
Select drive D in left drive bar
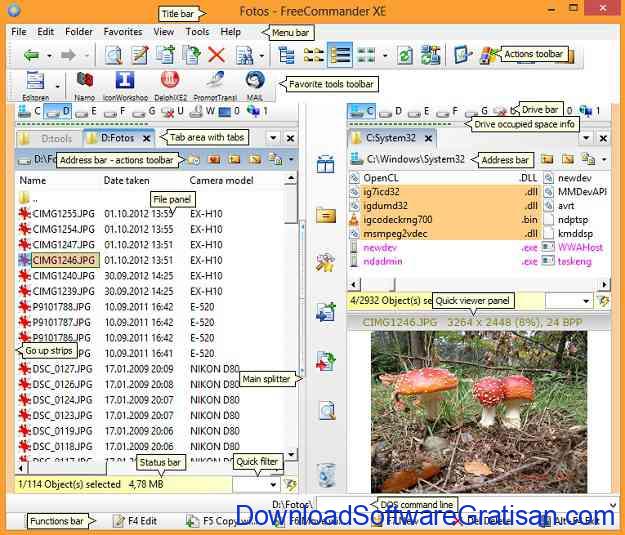point(57,111)
